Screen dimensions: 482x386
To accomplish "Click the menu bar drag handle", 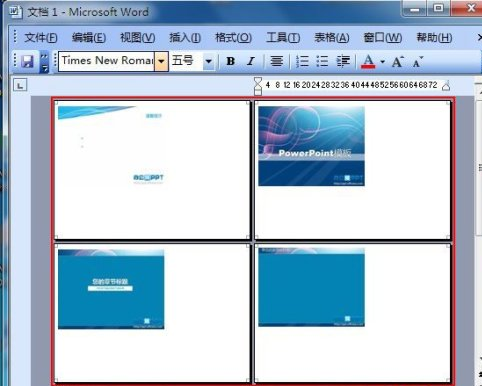I will (15, 37).
